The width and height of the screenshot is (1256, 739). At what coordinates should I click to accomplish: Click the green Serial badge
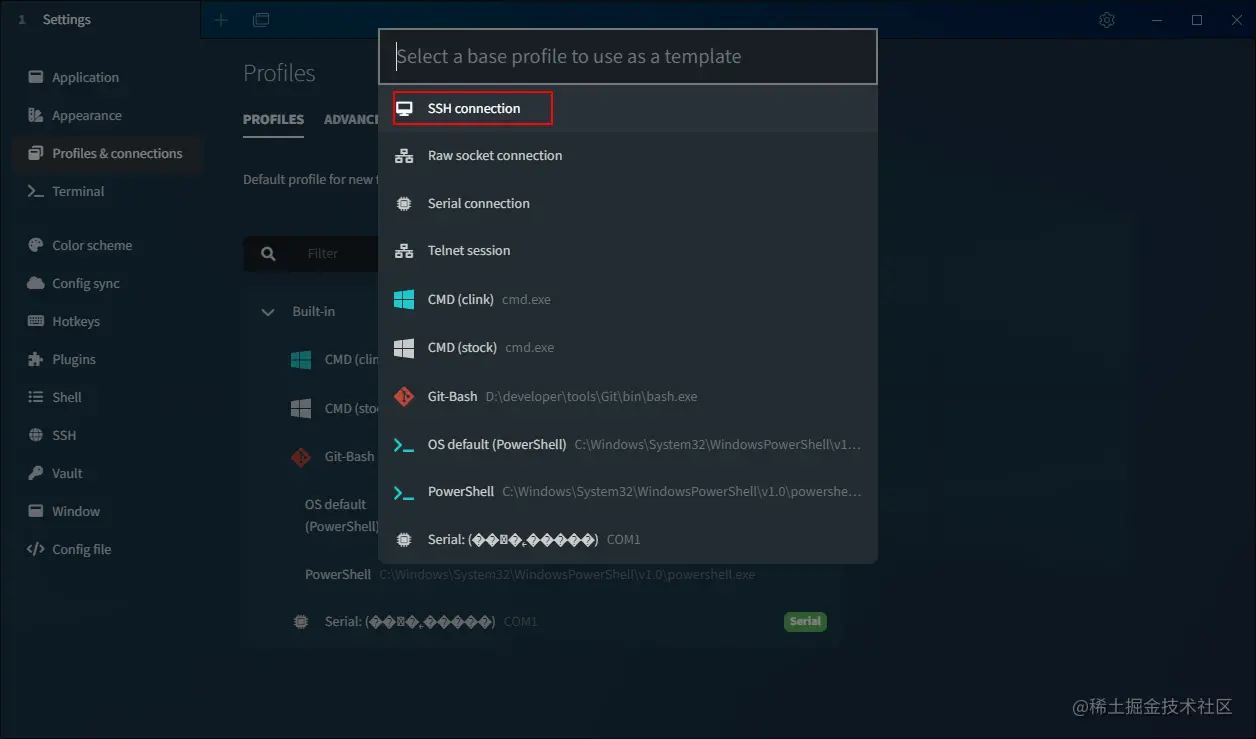(805, 621)
